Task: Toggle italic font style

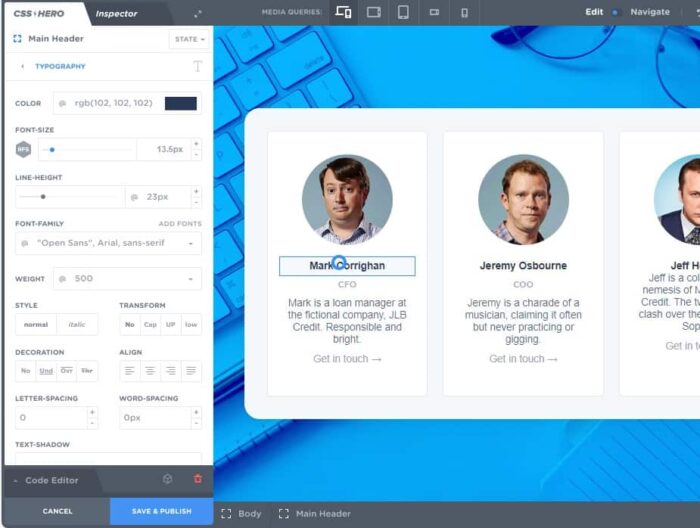Action: click(77, 324)
